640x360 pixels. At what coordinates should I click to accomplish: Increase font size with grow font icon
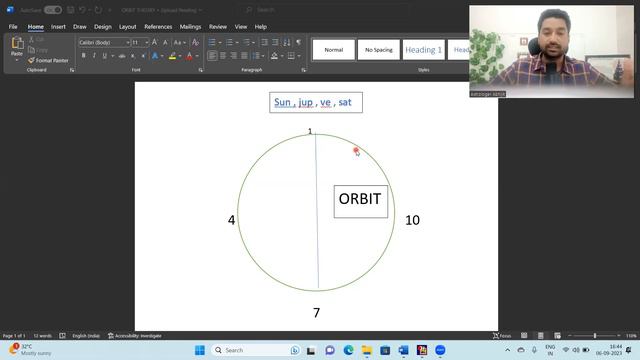155,42
